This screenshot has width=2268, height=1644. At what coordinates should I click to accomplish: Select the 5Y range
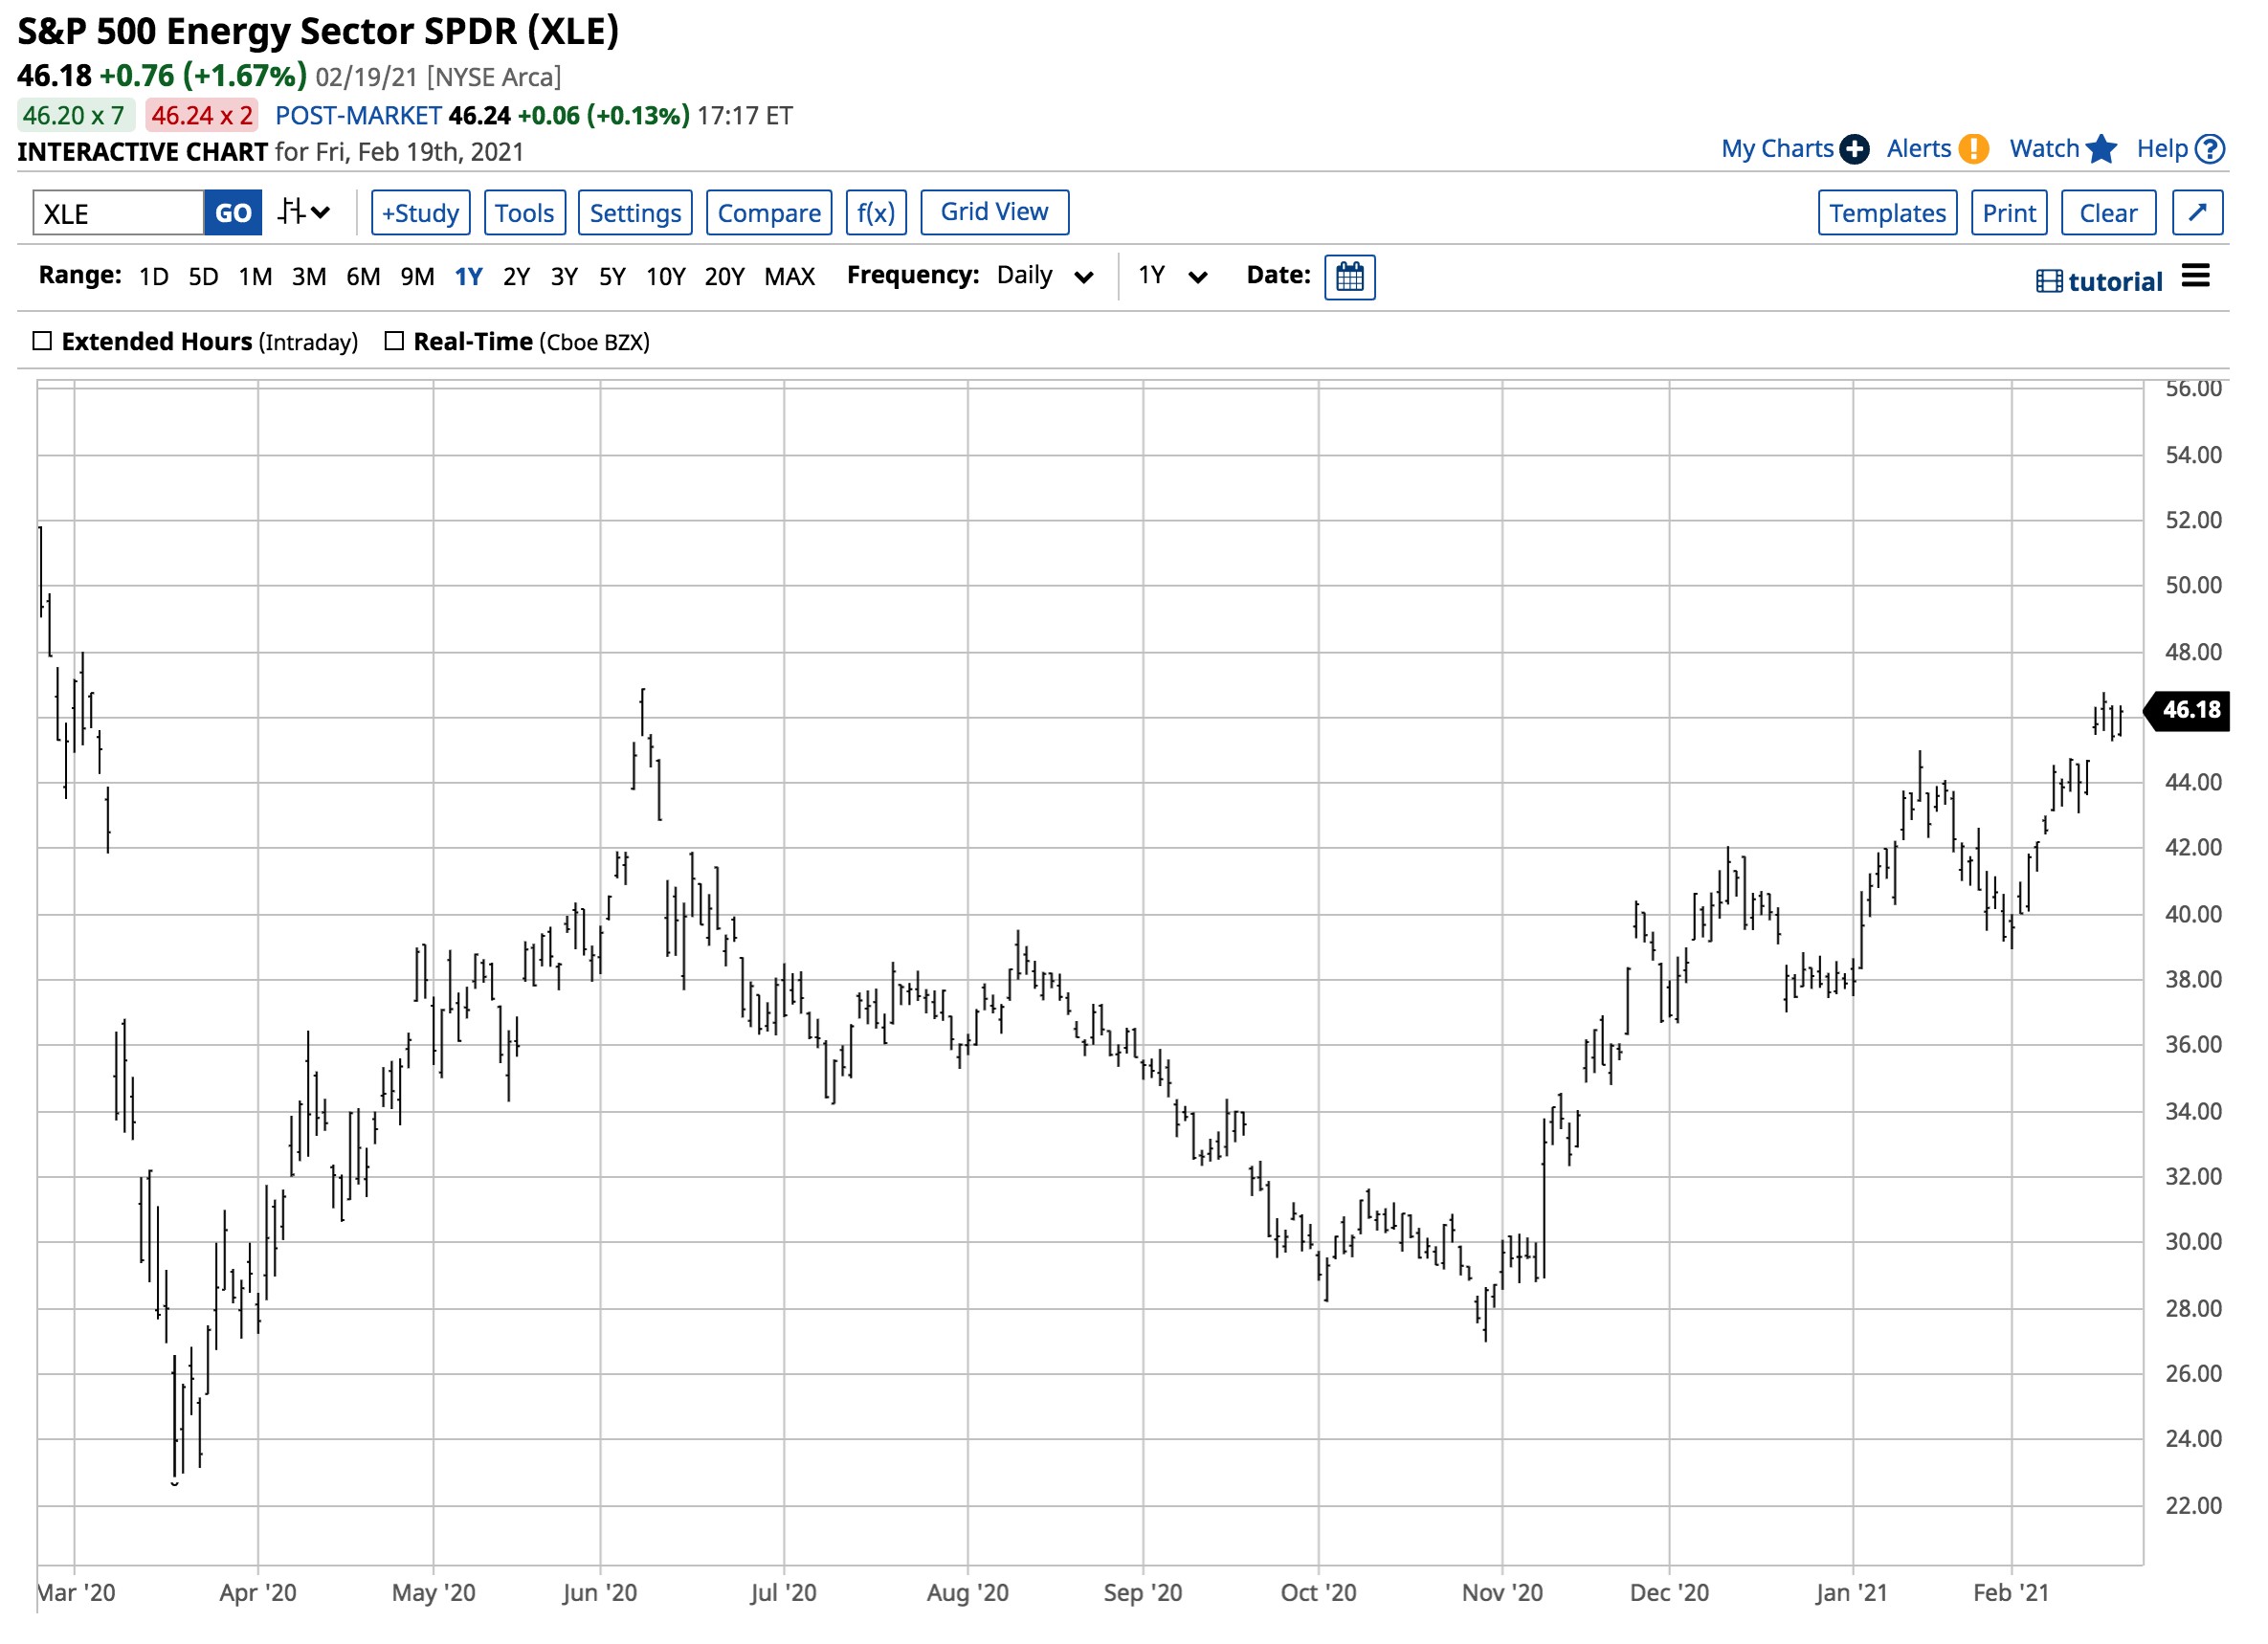point(612,277)
